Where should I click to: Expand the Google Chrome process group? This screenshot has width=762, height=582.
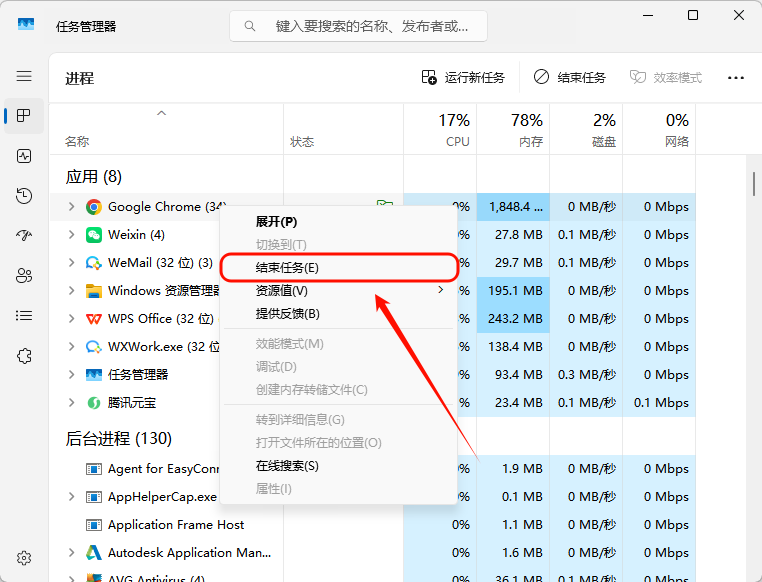tap(71, 207)
